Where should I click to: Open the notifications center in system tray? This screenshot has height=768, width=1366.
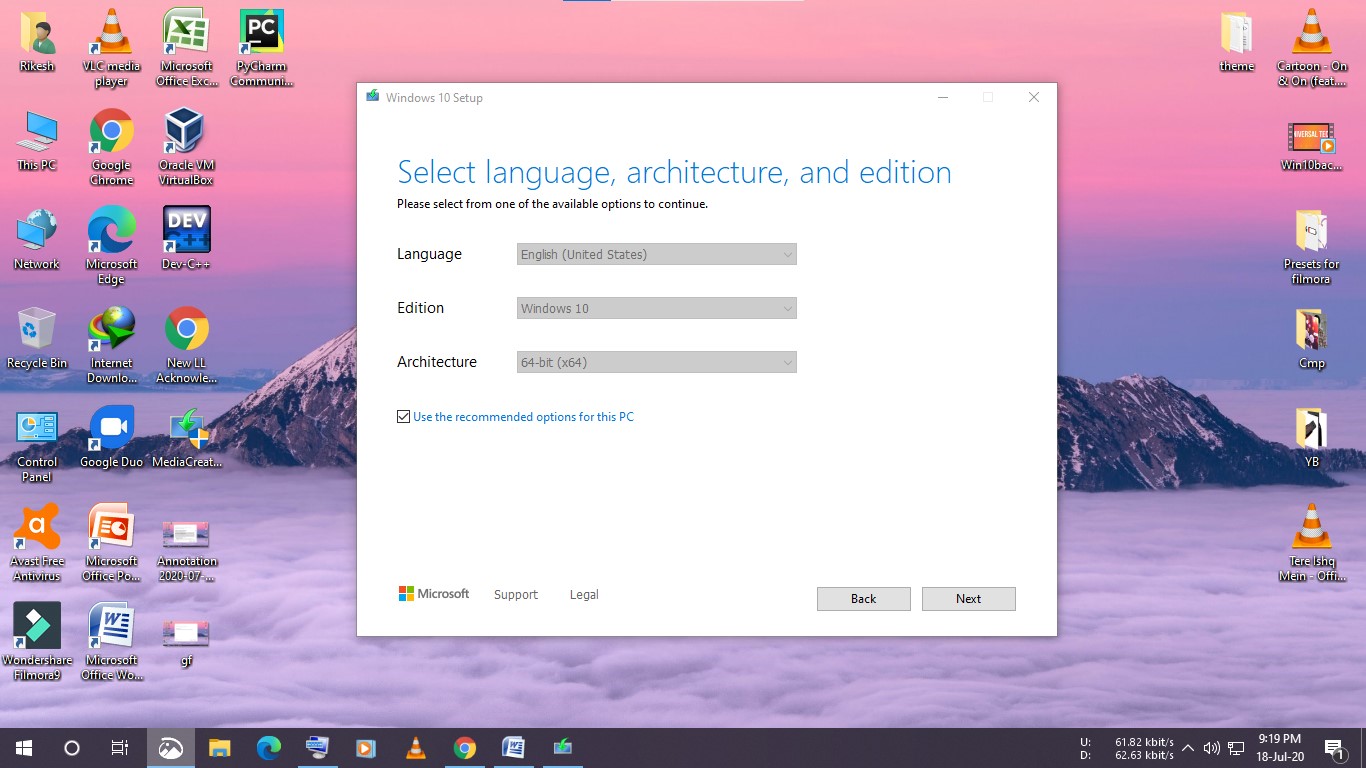coord(1333,747)
